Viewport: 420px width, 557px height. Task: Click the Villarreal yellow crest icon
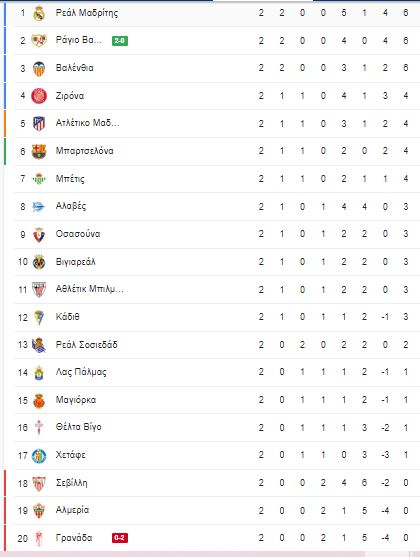click(x=39, y=262)
